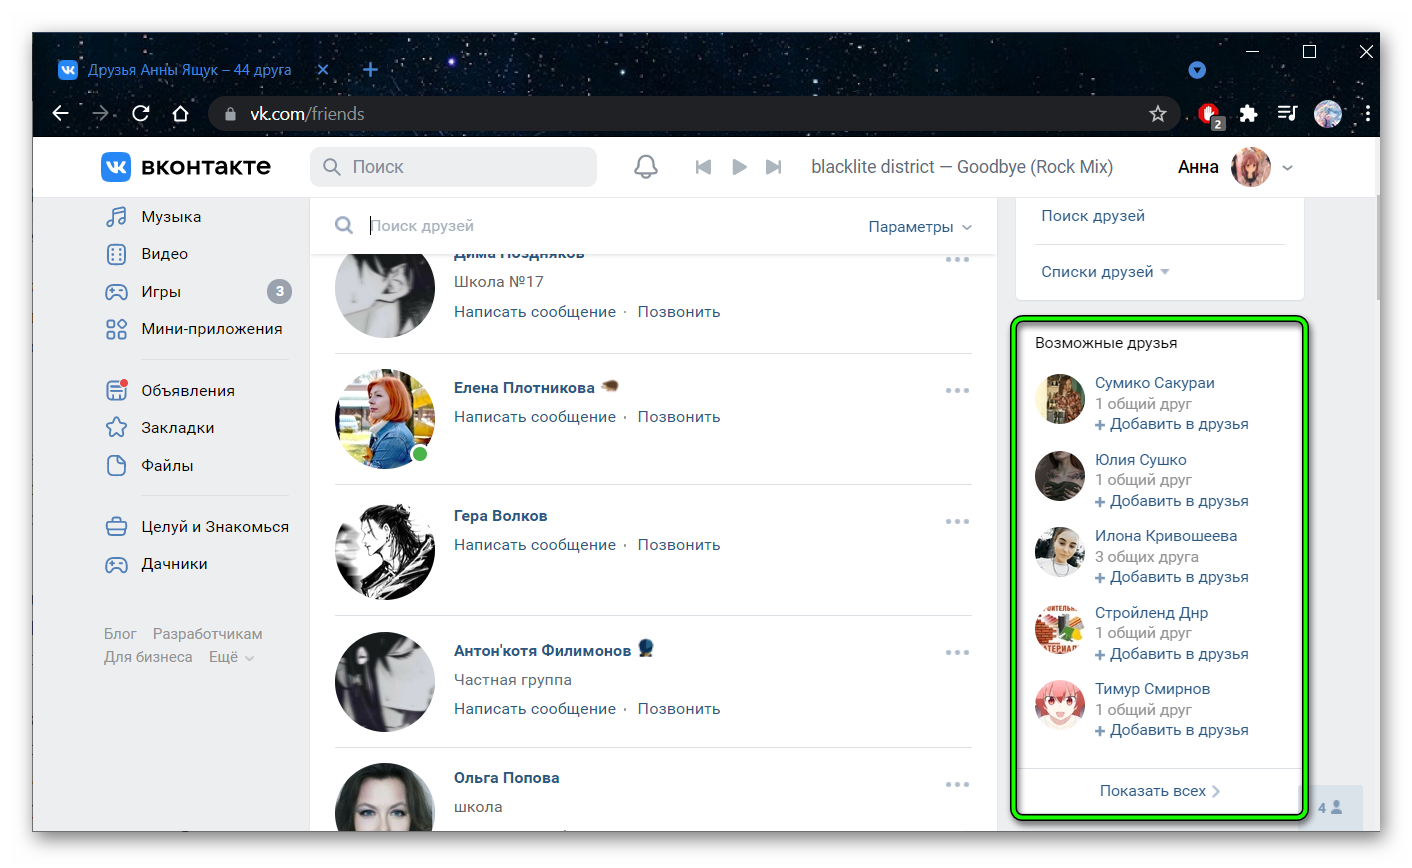Expand the Ещё footer dropdown

click(231, 657)
